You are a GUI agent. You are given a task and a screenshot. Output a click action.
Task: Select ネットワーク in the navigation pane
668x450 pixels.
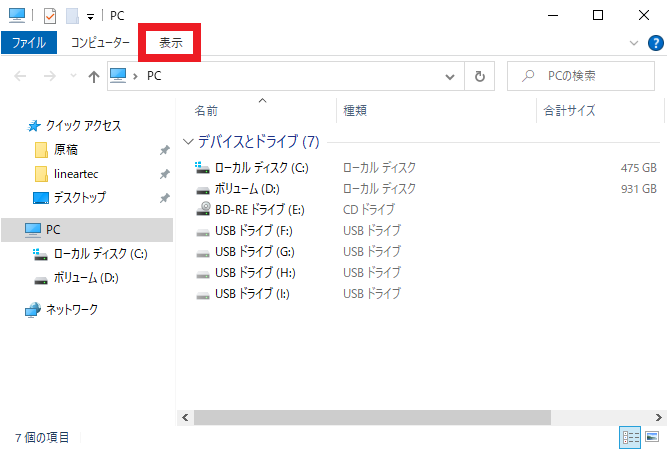(71, 310)
